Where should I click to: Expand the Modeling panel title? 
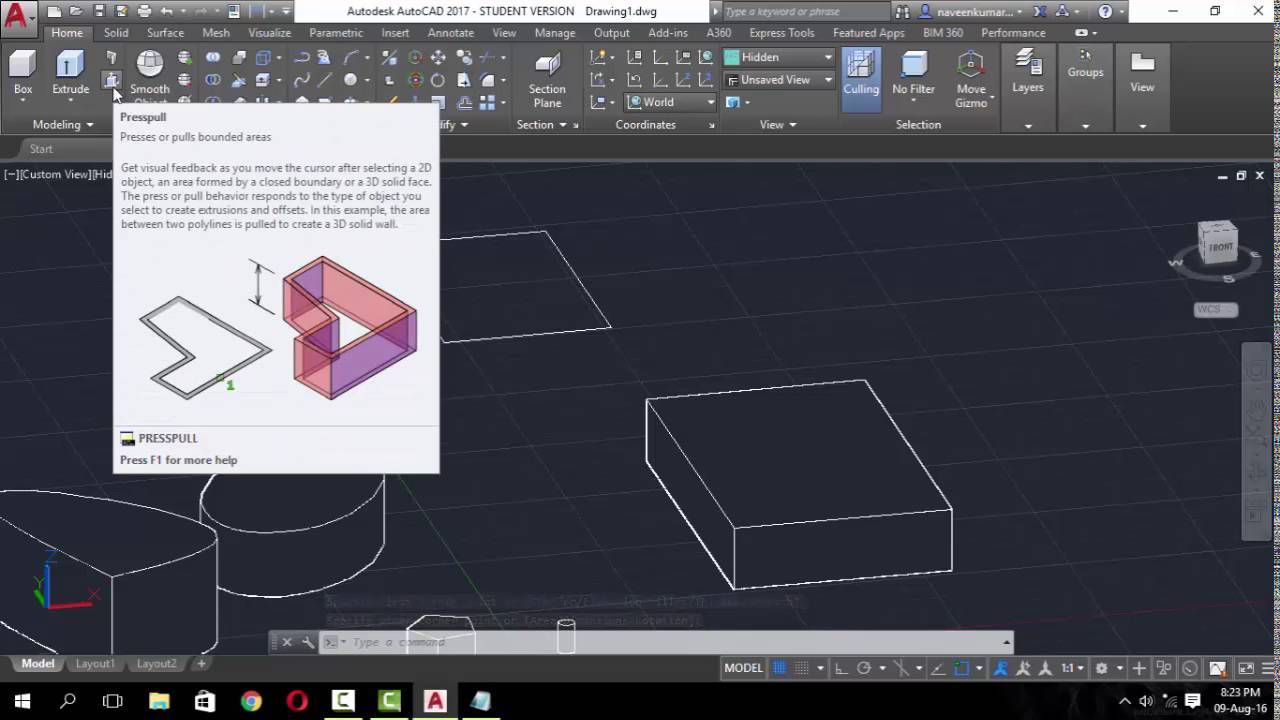pyautogui.click(x=62, y=125)
